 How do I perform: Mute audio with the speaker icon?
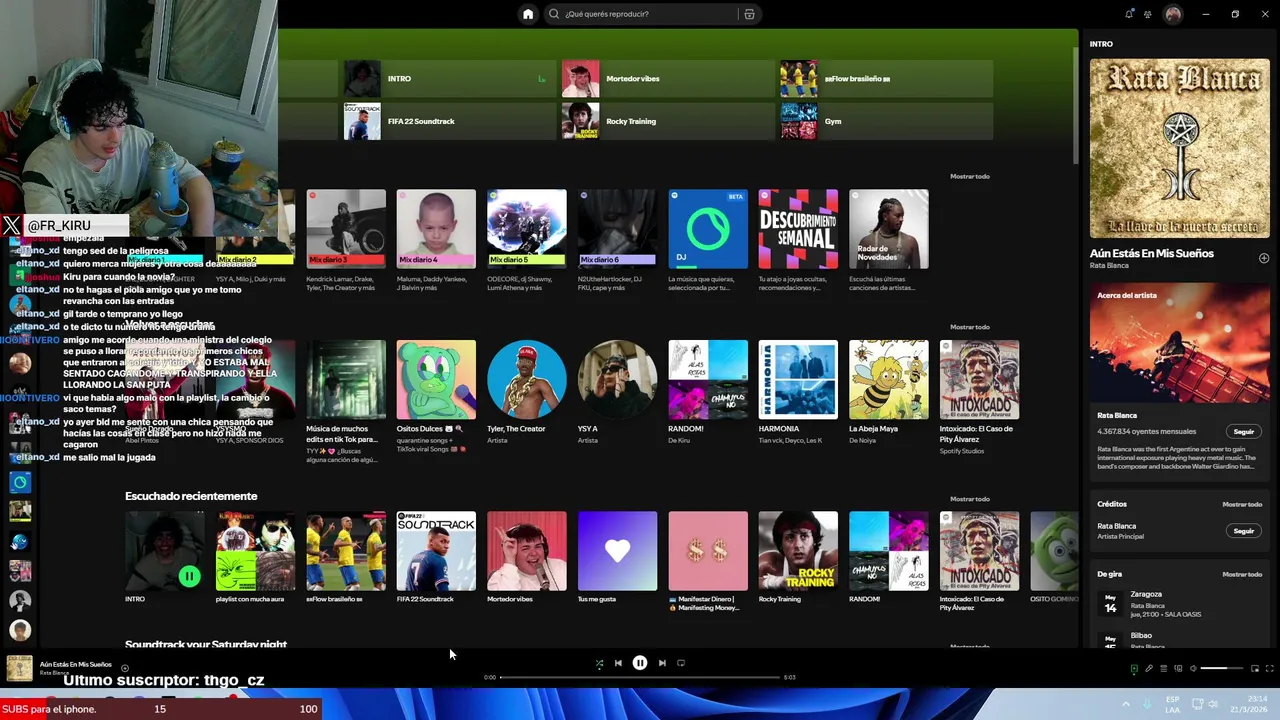click(x=1193, y=668)
